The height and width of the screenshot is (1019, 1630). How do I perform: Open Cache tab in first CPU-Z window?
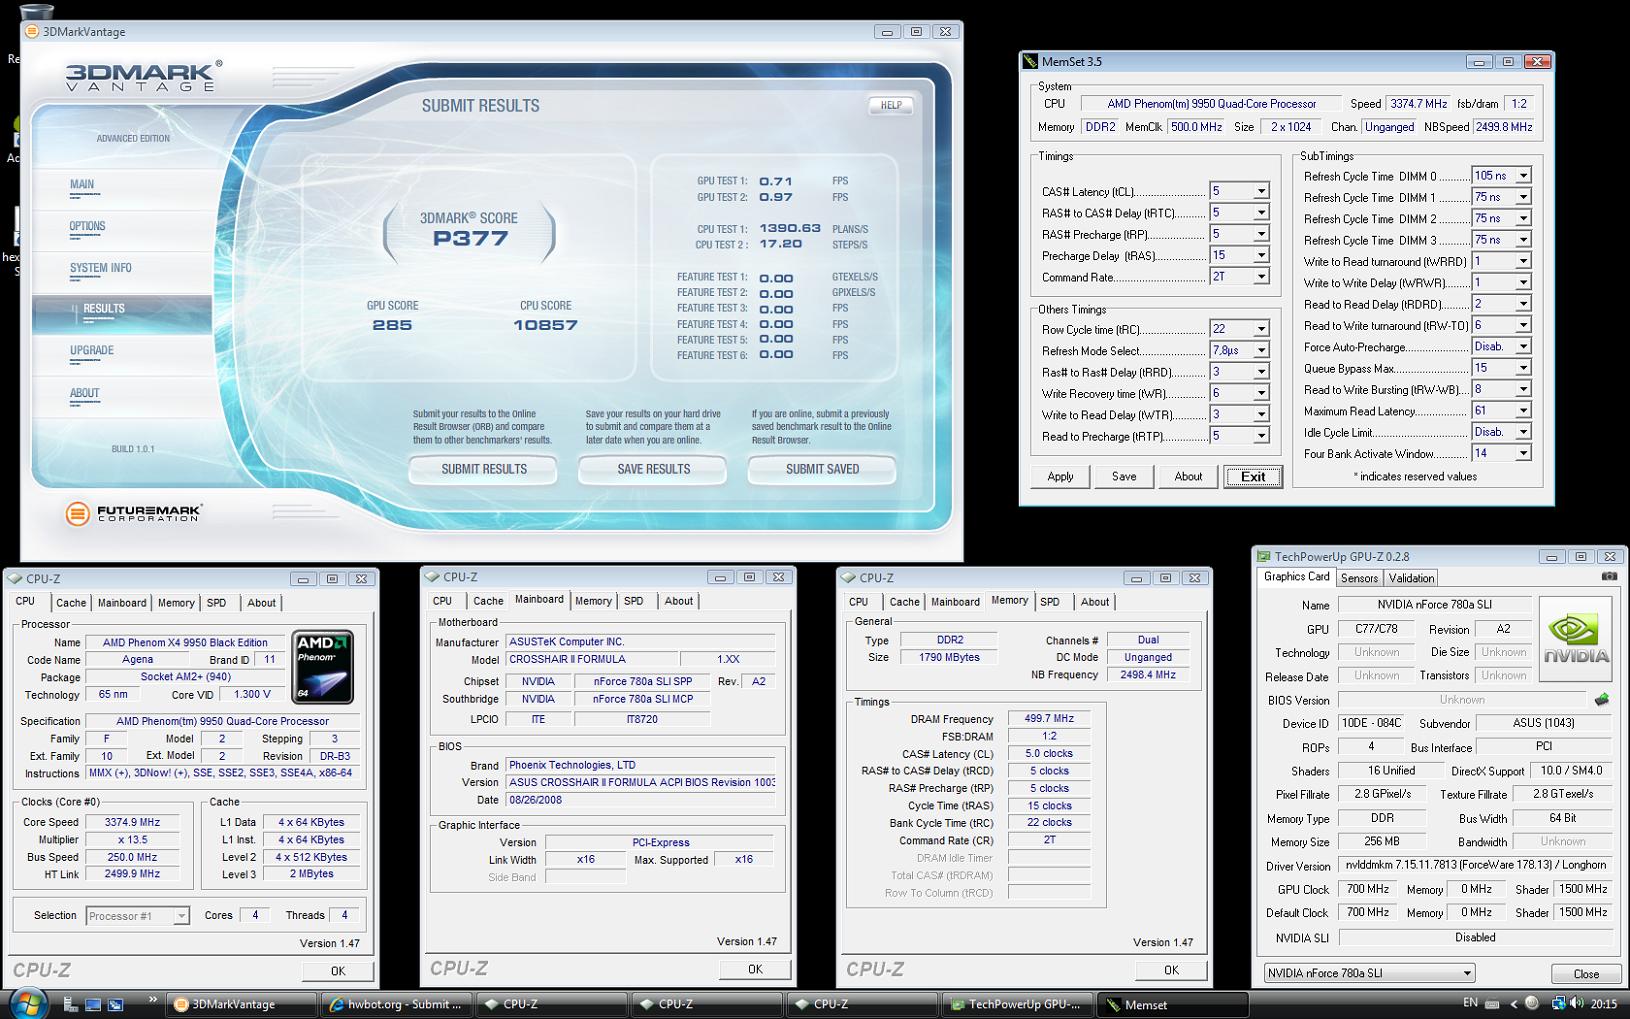point(70,603)
